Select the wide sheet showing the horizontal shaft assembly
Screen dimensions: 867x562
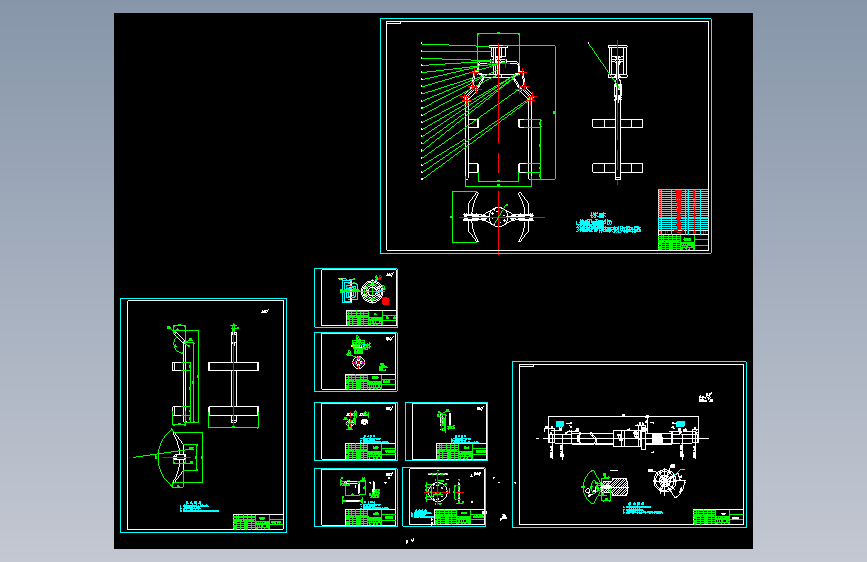click(x=629, y=444)
